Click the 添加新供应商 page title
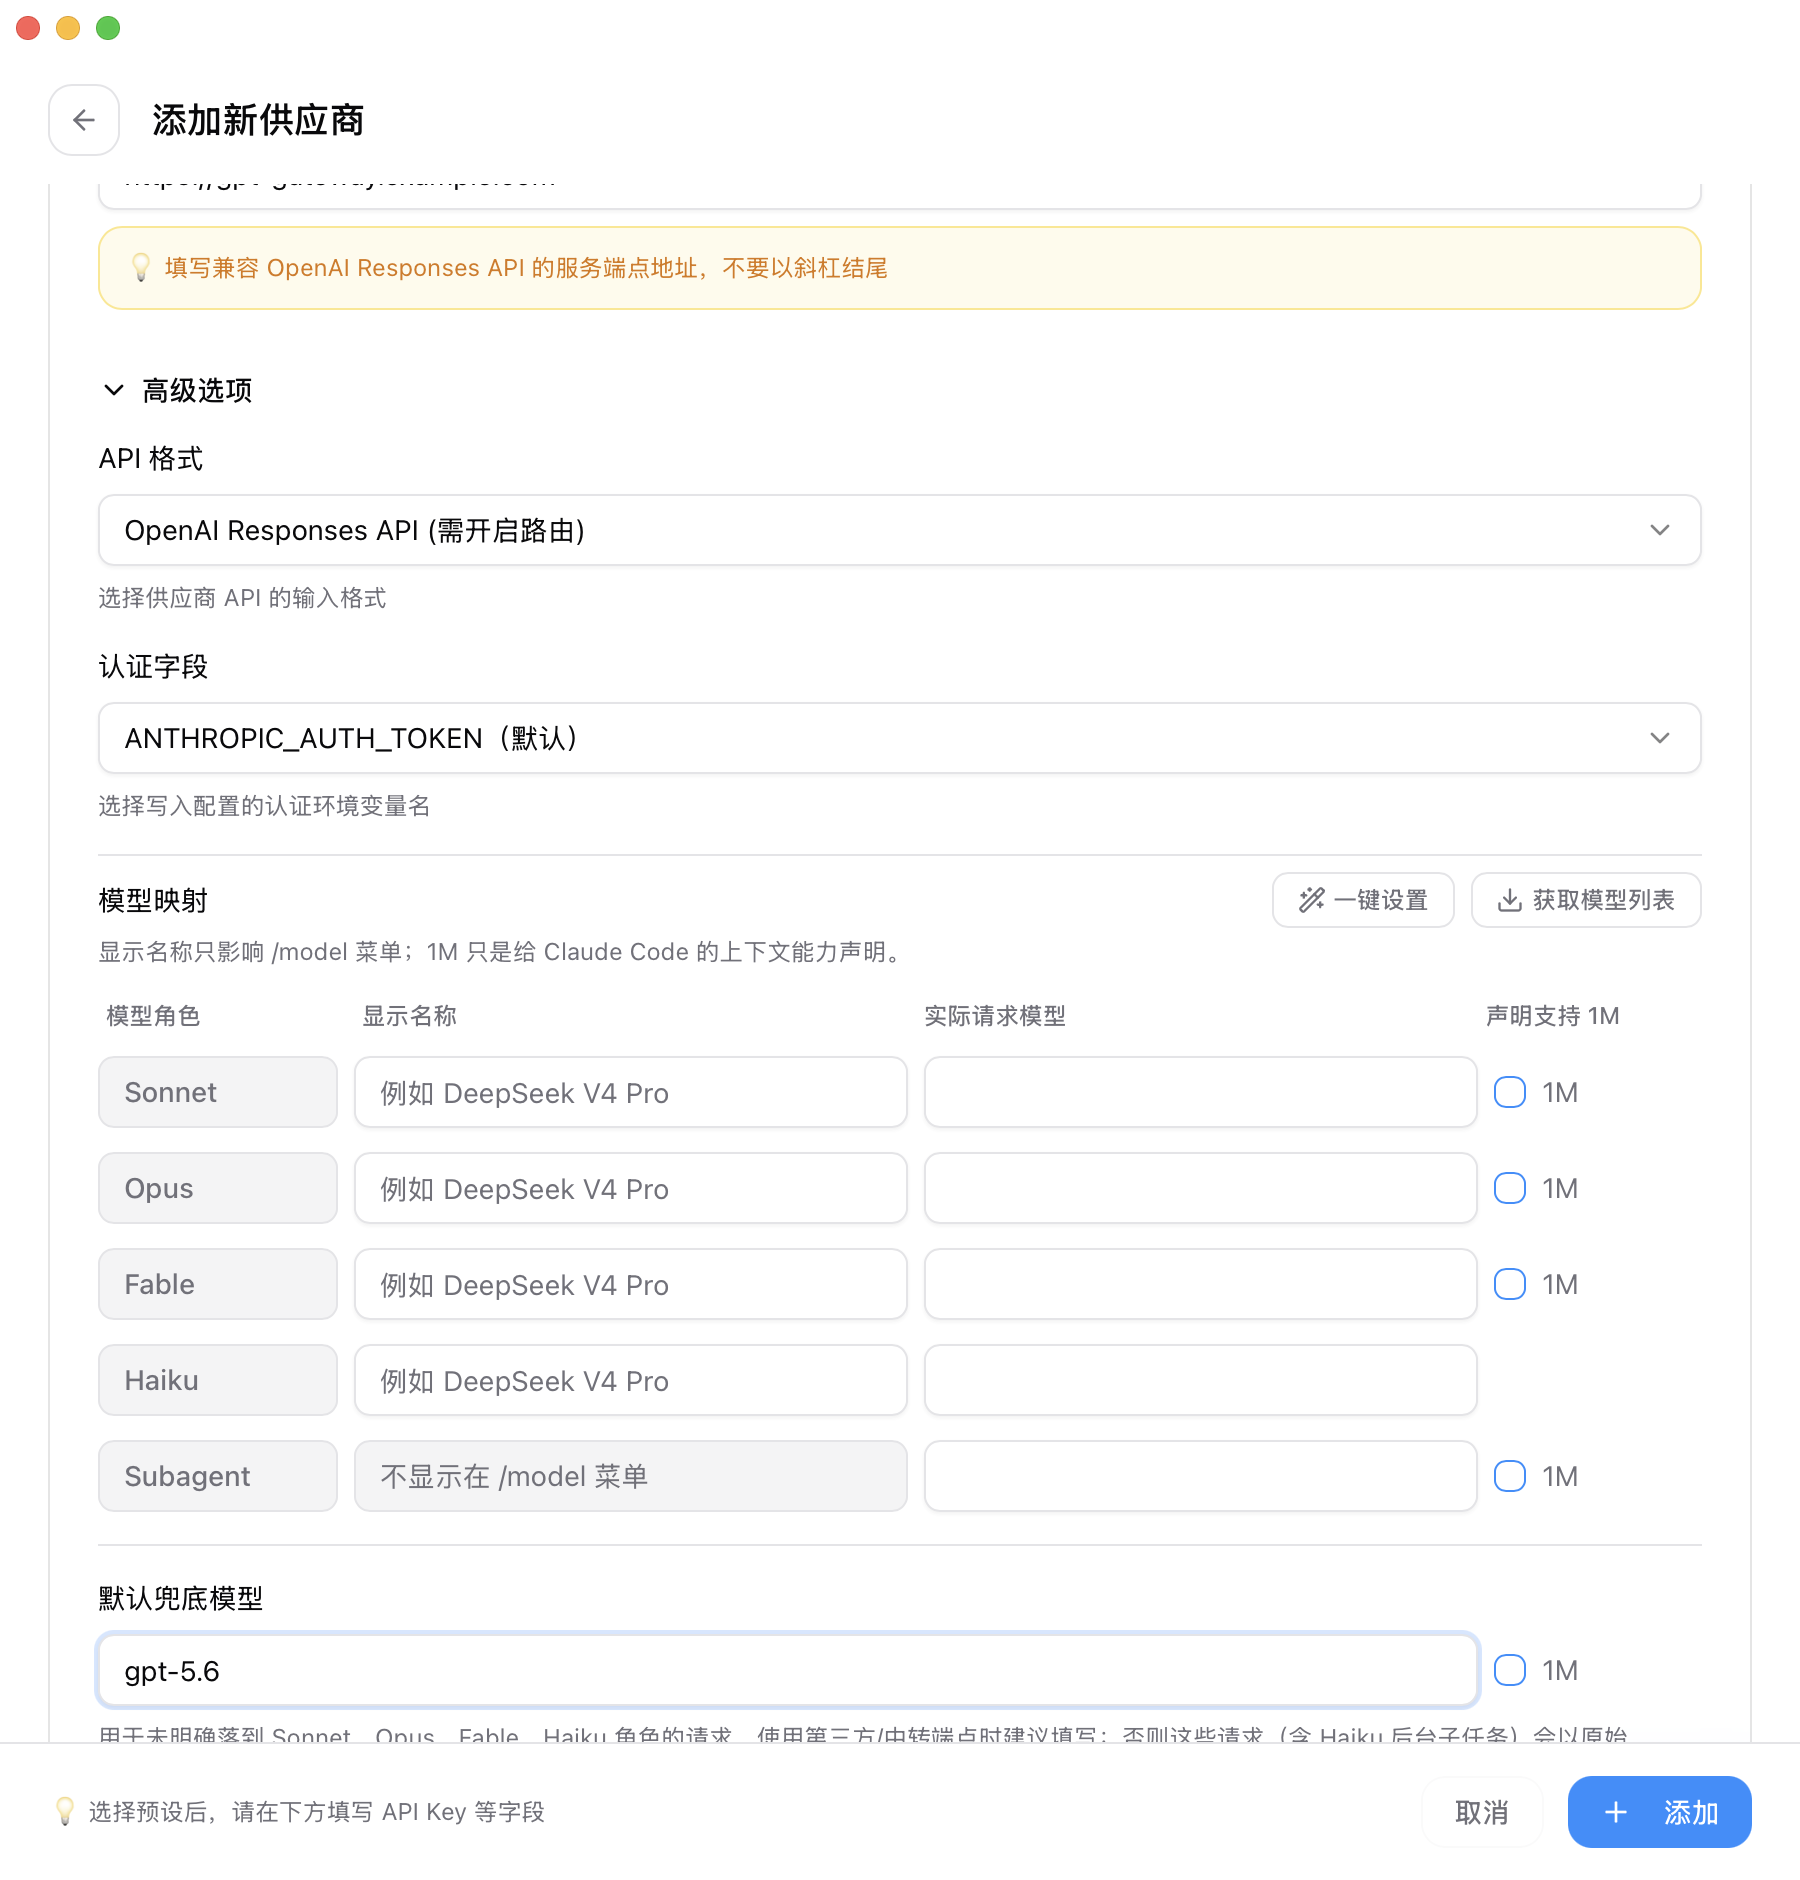The image size is (1800, 1880). click(258, 120)
